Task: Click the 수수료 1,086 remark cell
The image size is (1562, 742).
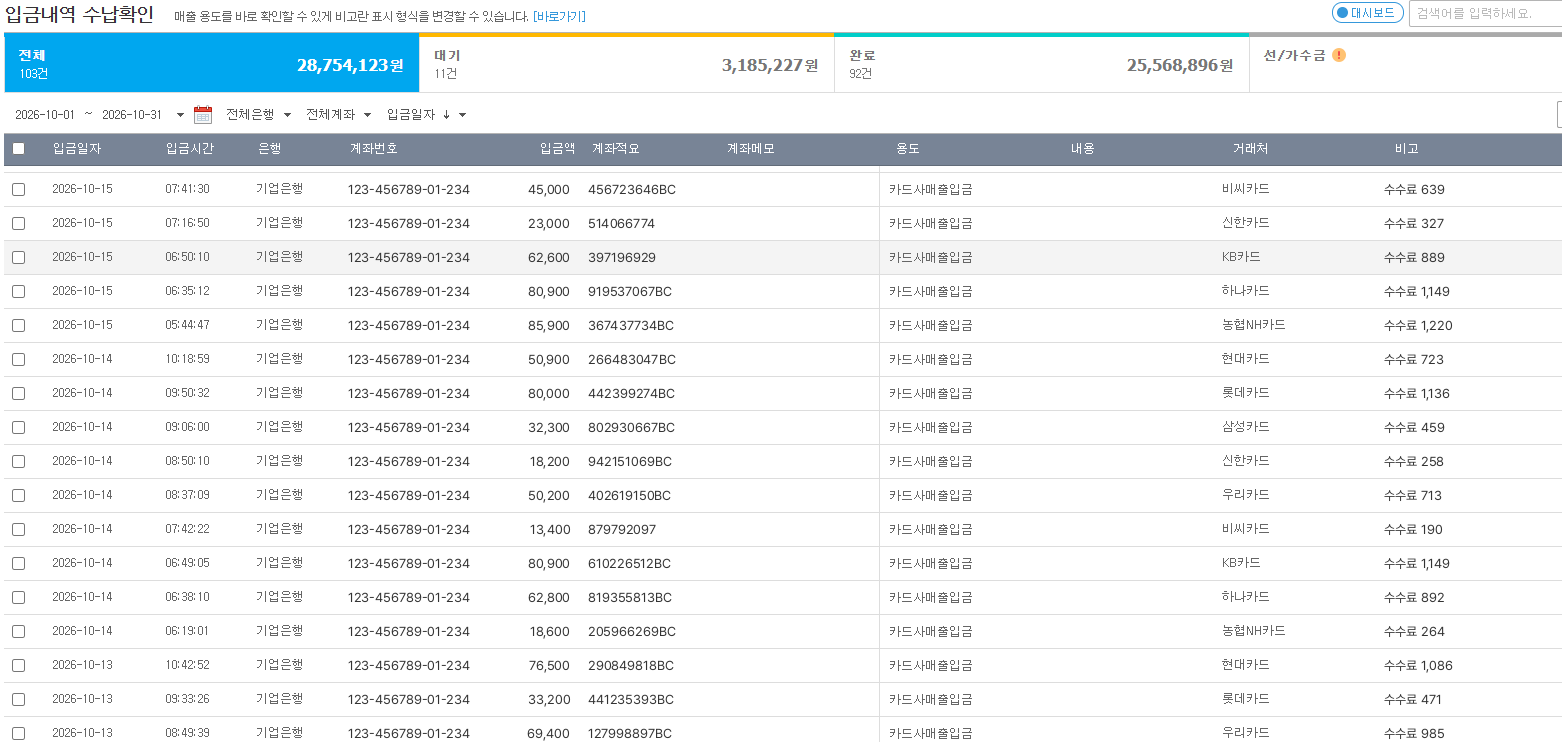Action: click(x=1418, y=665)
